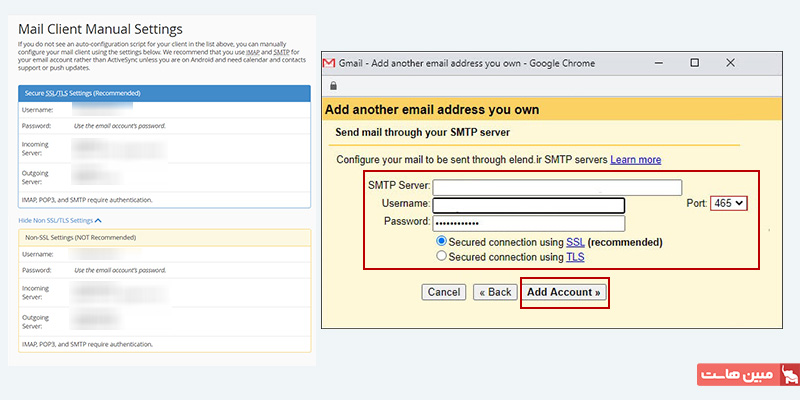Click the Cancel button
Viewport: 800px width, 400px height.
tap(443, 292)
